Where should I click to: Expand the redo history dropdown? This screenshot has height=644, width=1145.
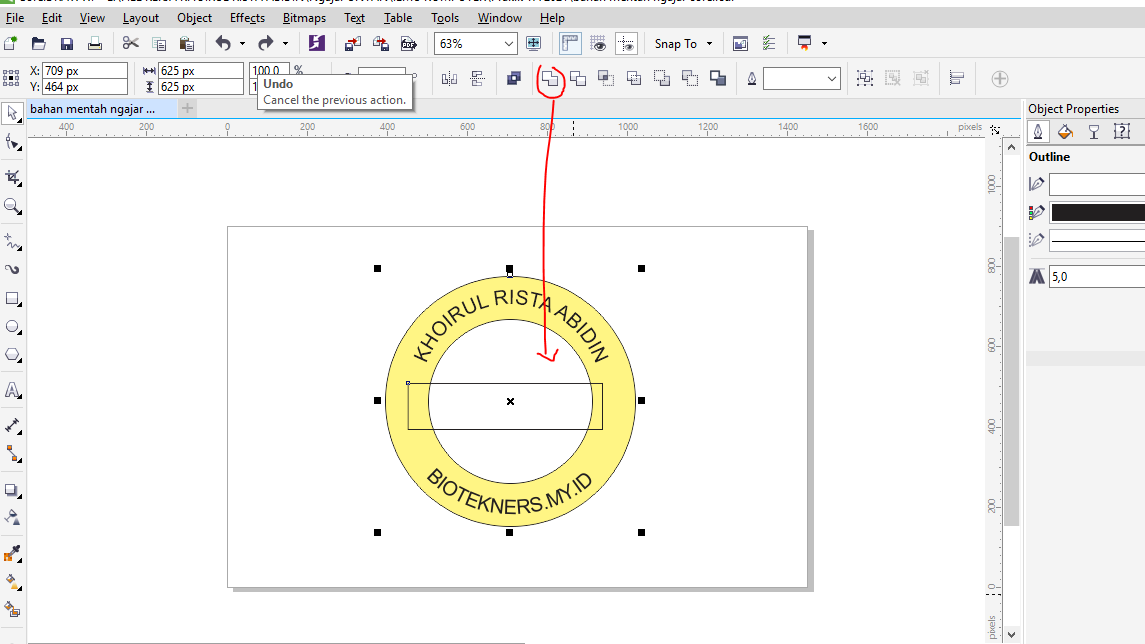click(286, 44)
